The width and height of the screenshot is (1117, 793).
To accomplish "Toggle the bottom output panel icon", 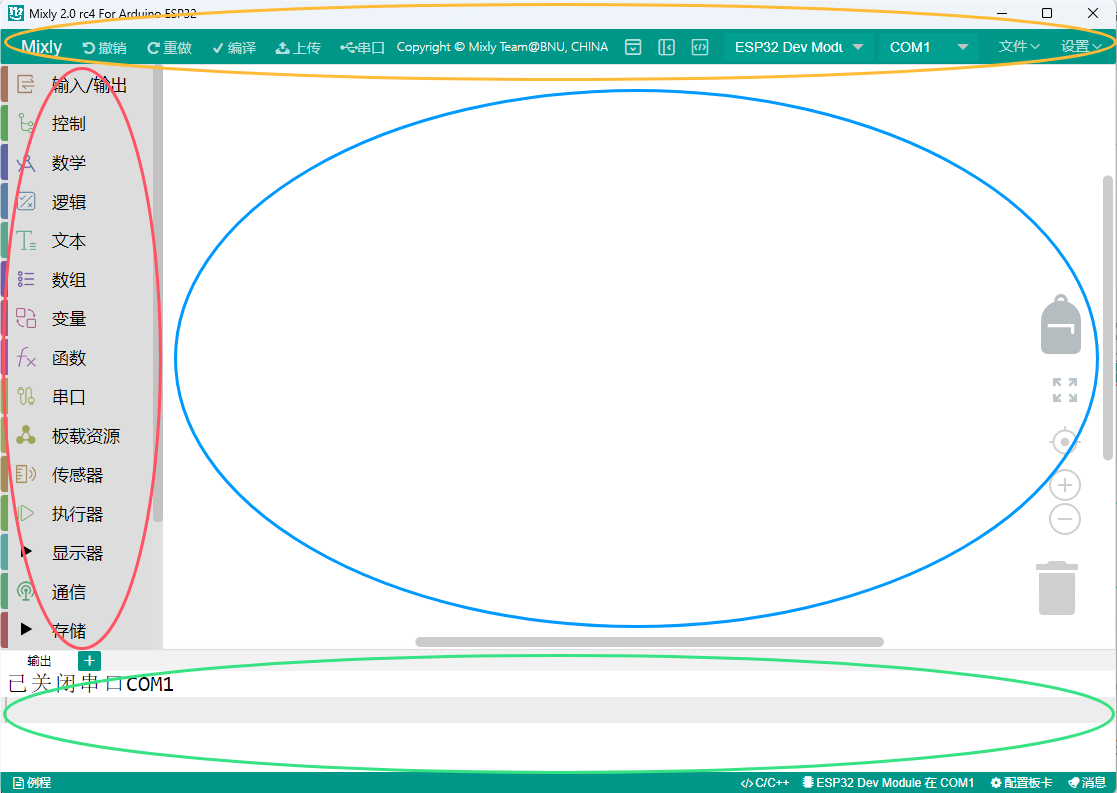I will [632, 47].
